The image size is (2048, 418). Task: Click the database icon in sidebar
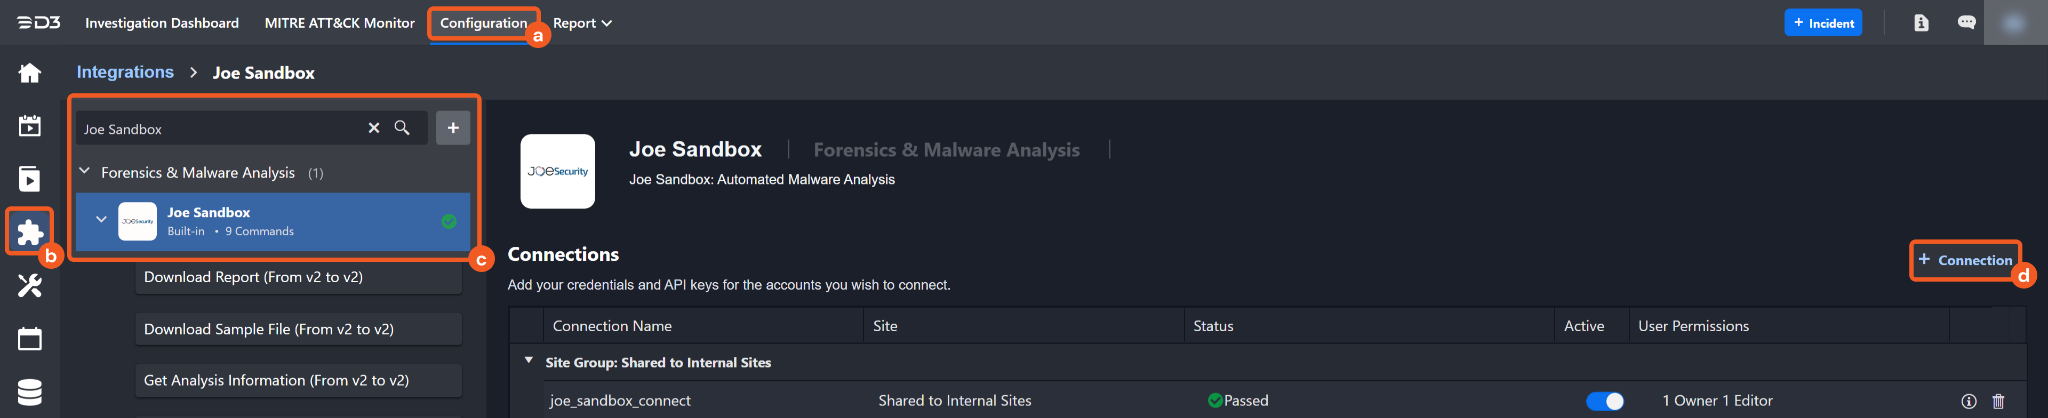click(x=30, y=392)
